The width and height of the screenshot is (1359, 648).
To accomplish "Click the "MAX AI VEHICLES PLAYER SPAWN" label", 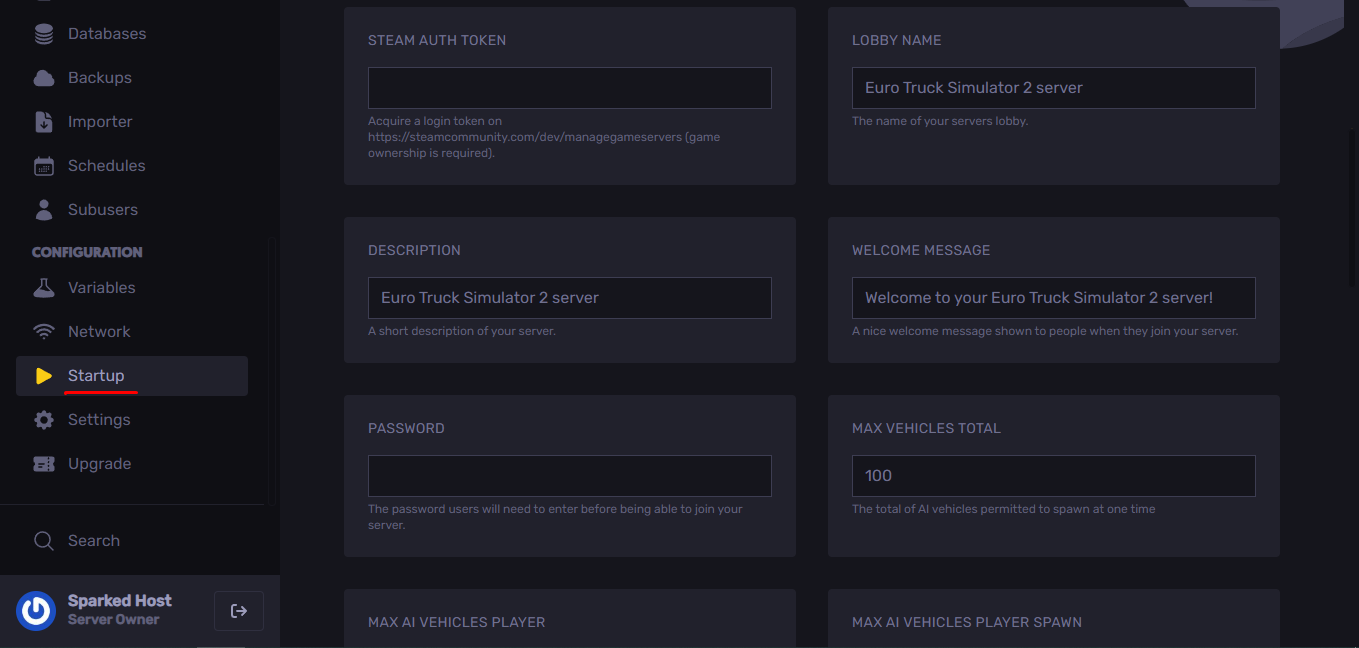I will pos(967,623).
